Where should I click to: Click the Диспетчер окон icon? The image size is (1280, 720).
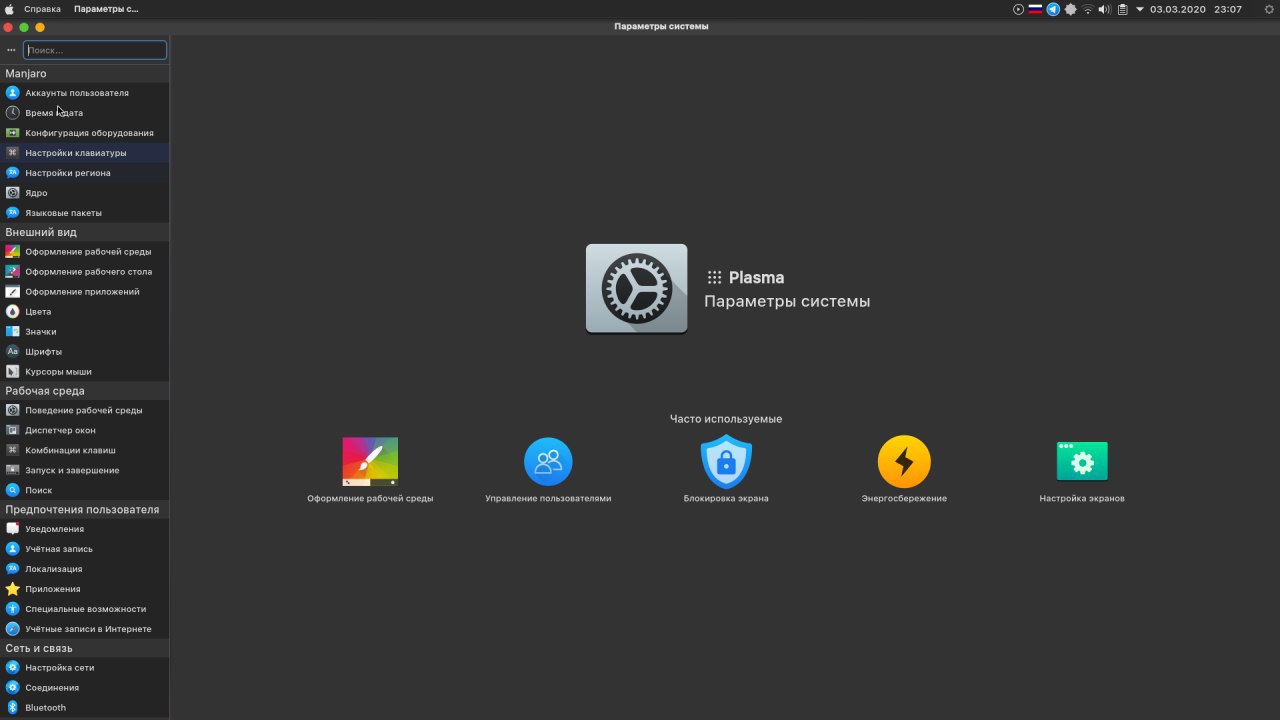12,431
